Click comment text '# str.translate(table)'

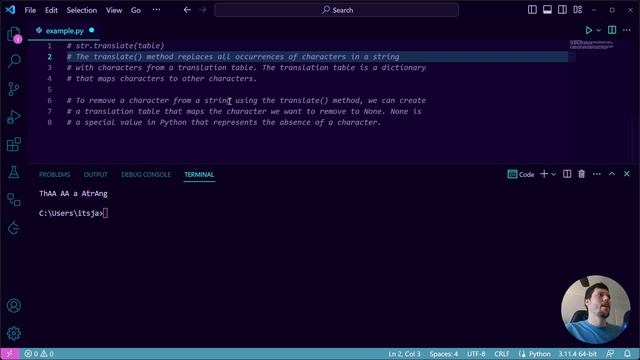click(x=116, y=46)
